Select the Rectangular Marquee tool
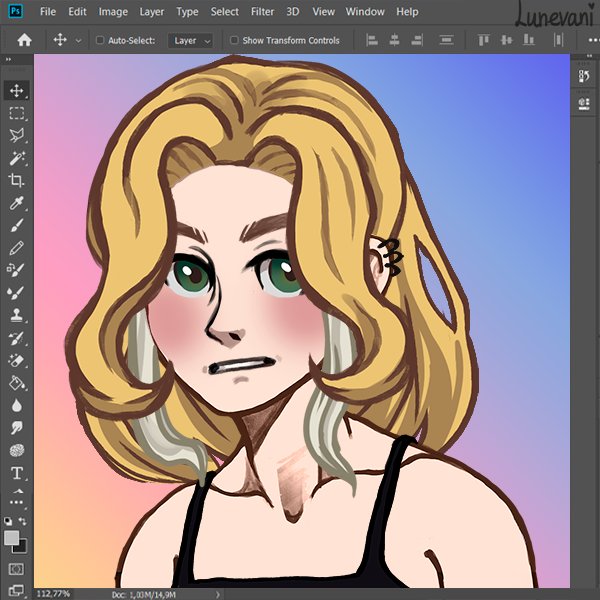Viewport: 600px width, 600px height. tap(16, 113)
